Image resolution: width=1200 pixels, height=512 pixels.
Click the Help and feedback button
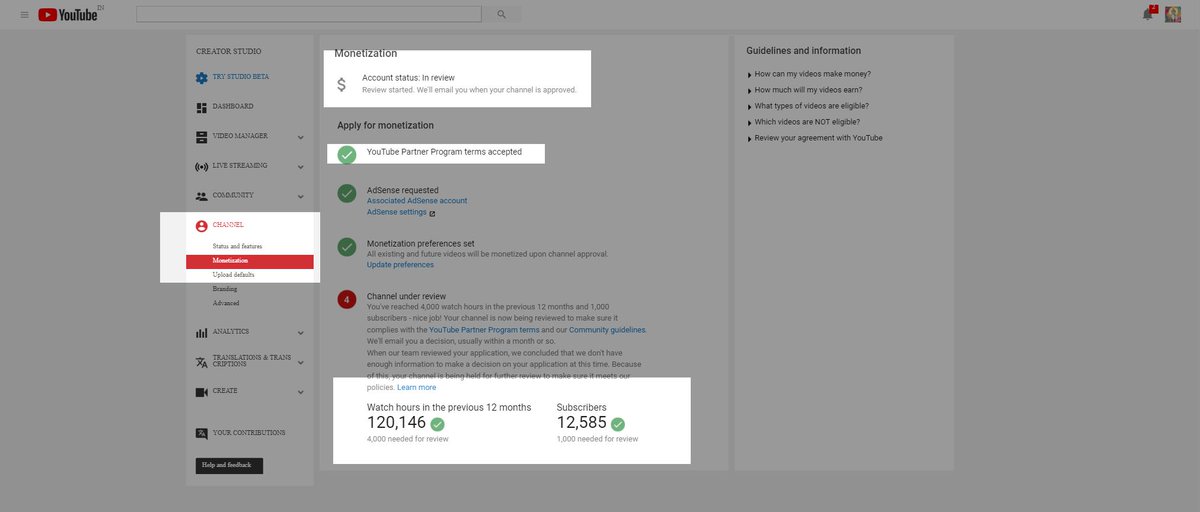(229, 466)
